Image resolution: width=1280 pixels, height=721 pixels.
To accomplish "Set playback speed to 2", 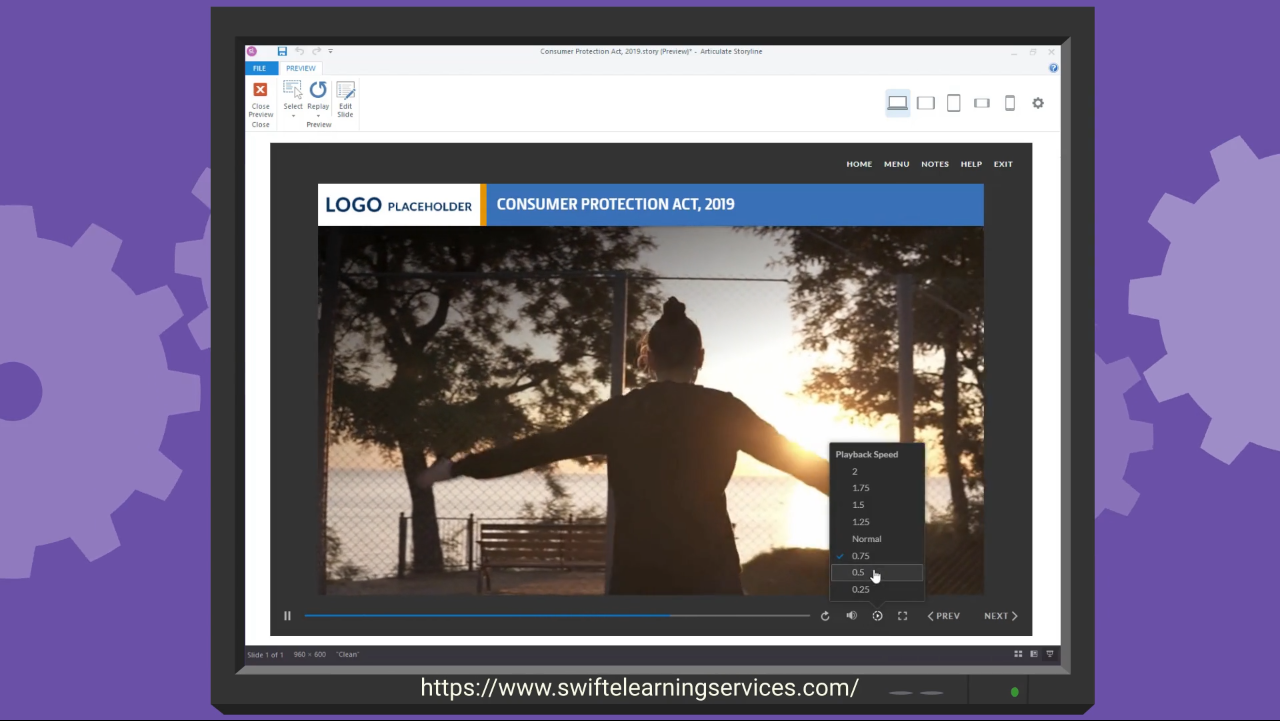I will pos(877,471).
